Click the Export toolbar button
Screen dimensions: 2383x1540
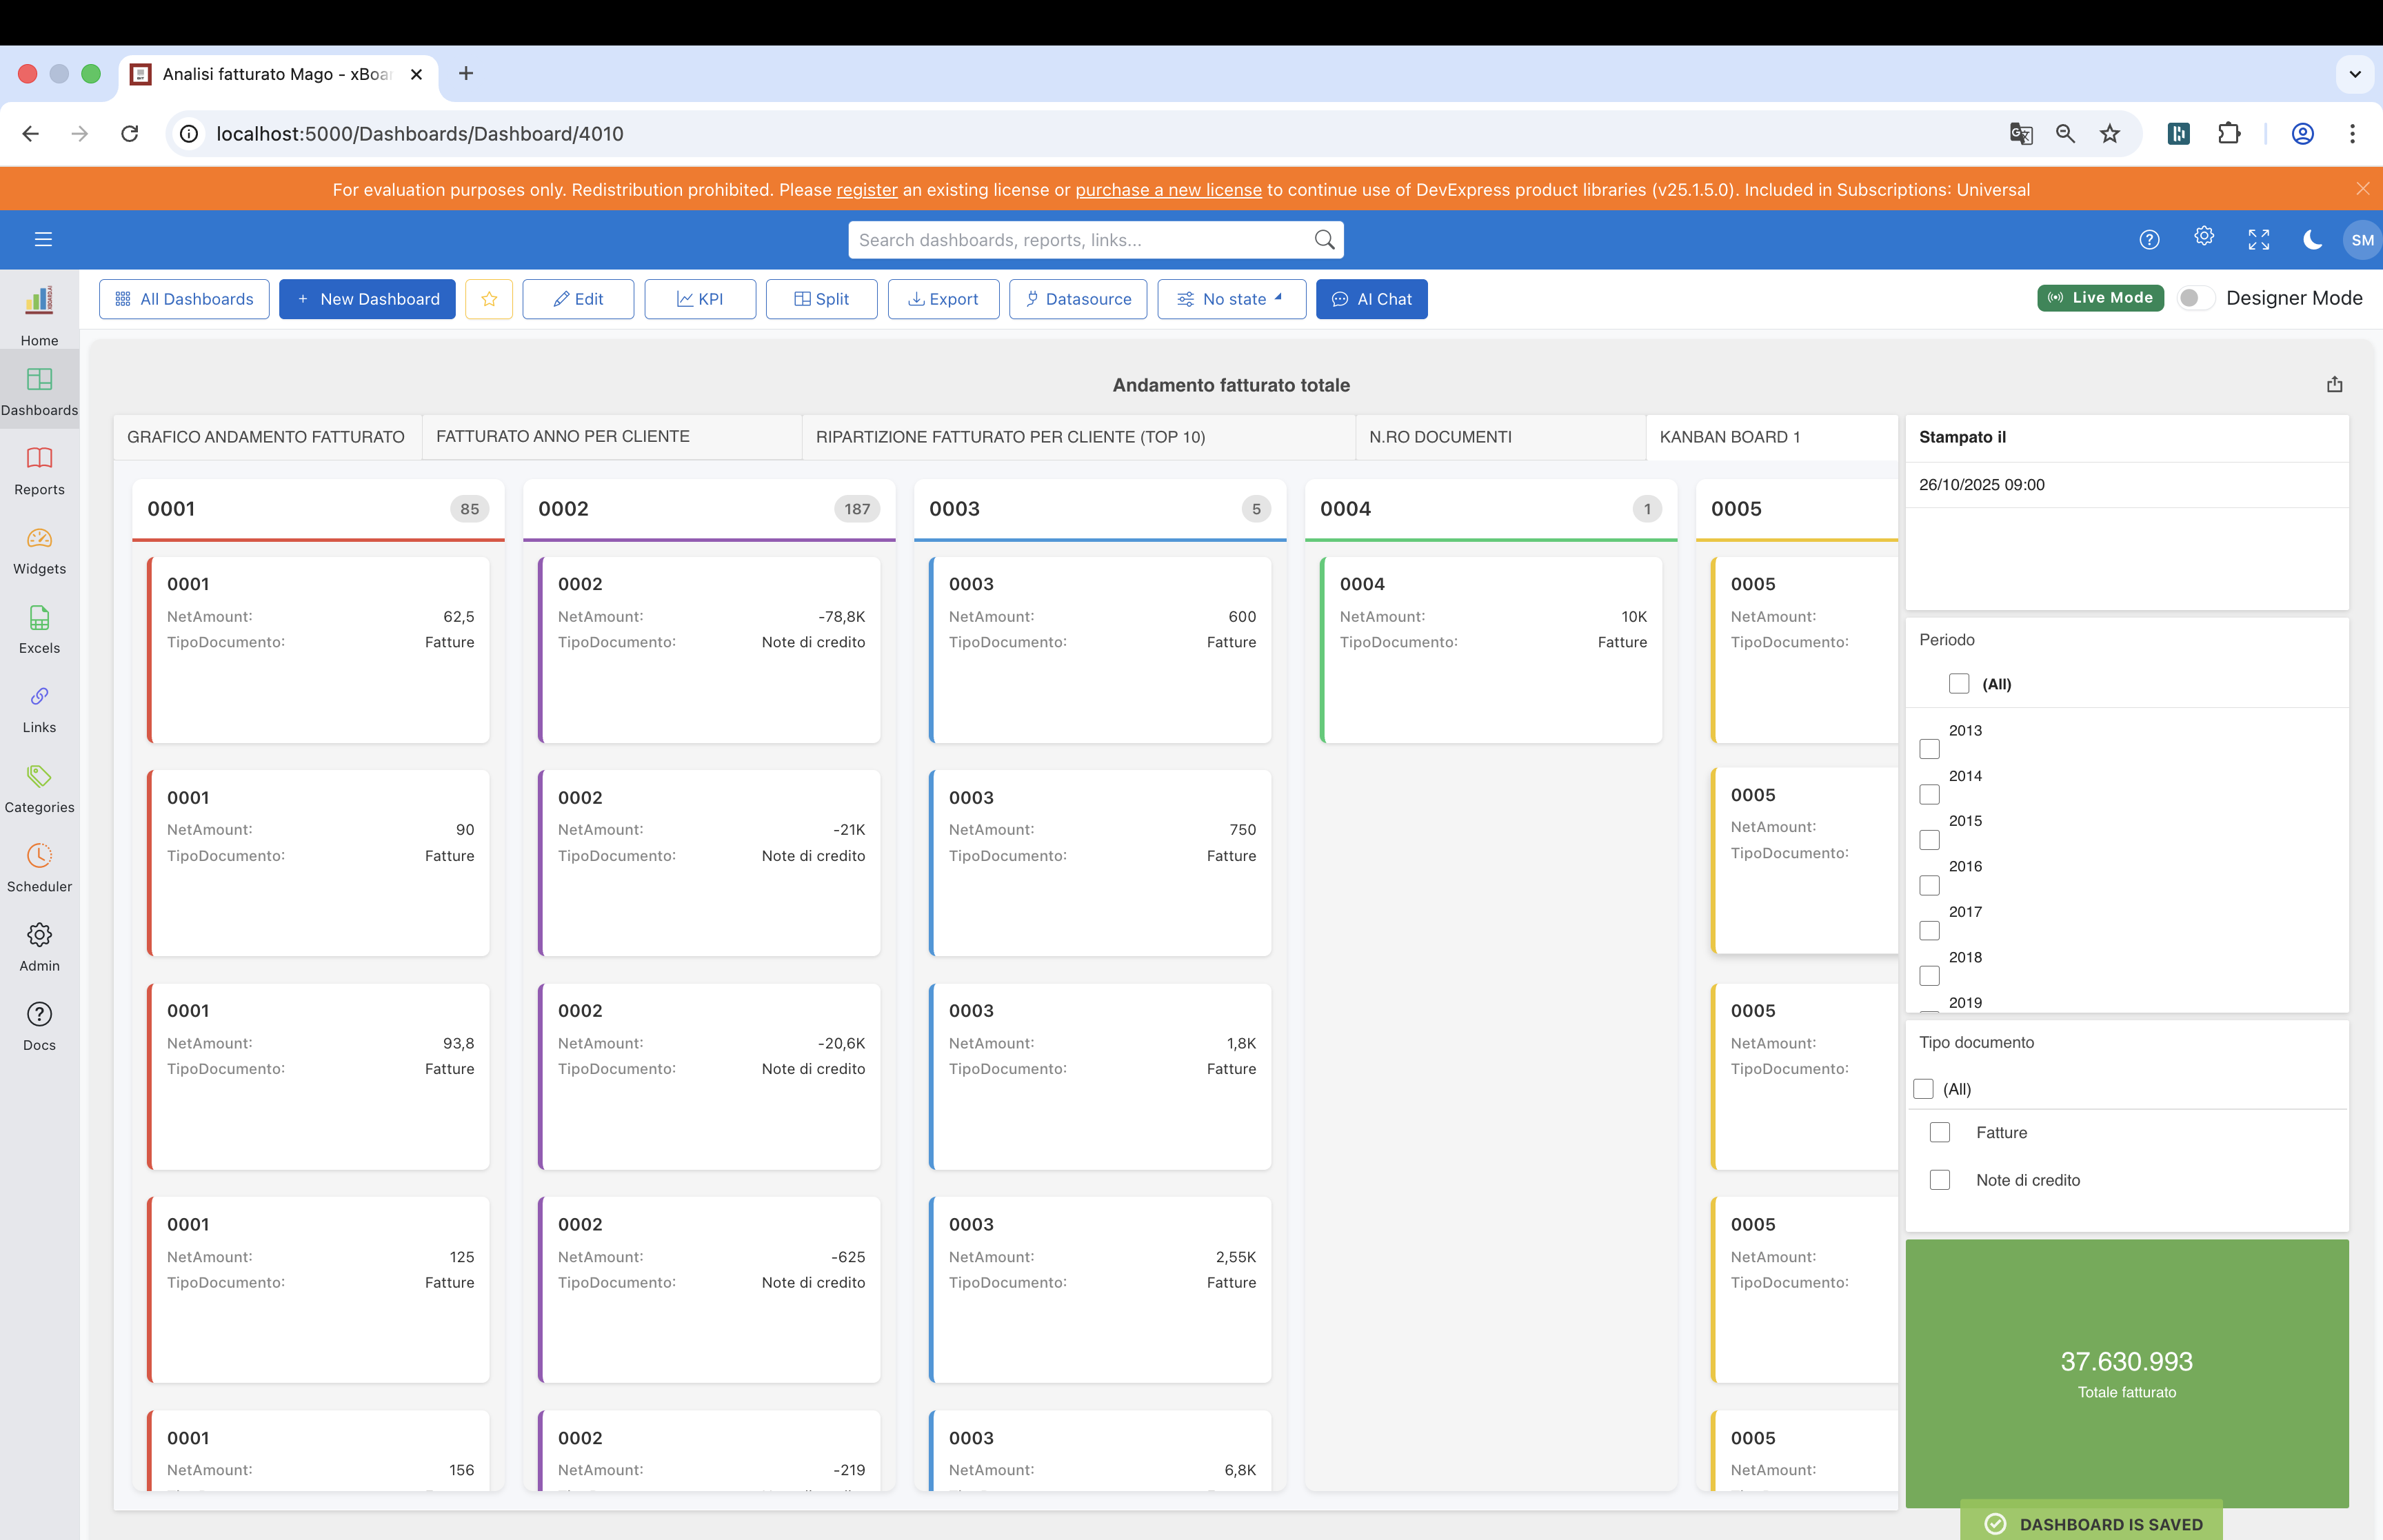coord(943,299)
